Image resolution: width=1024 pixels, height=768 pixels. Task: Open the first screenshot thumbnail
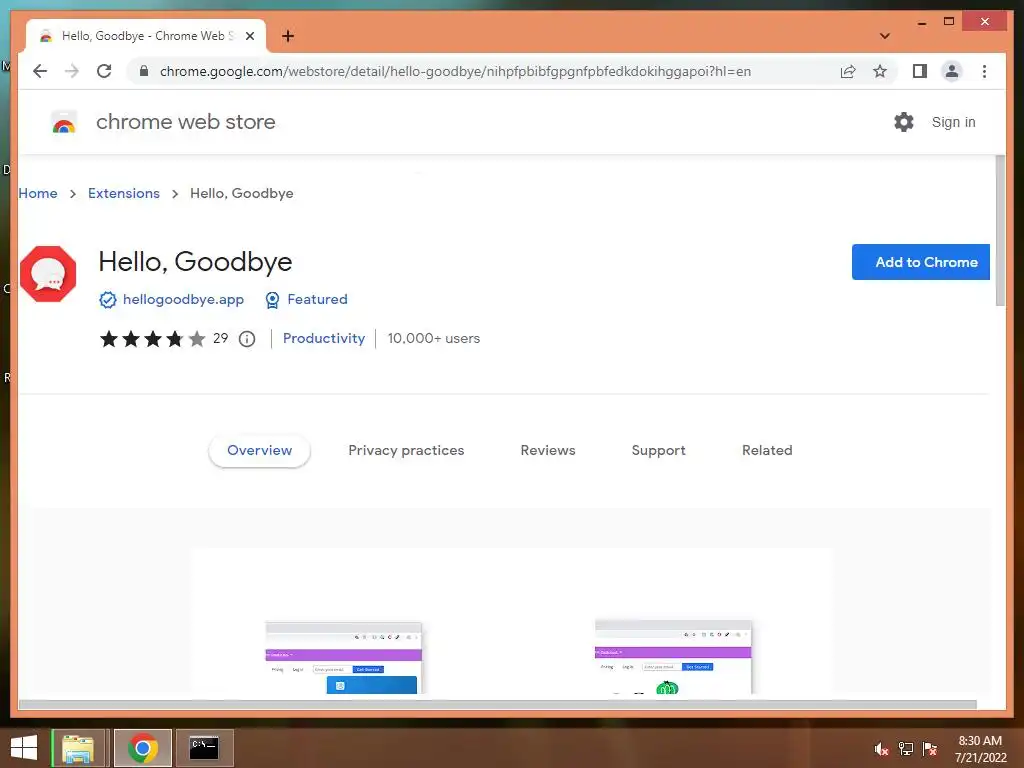(x=344, y=657)
